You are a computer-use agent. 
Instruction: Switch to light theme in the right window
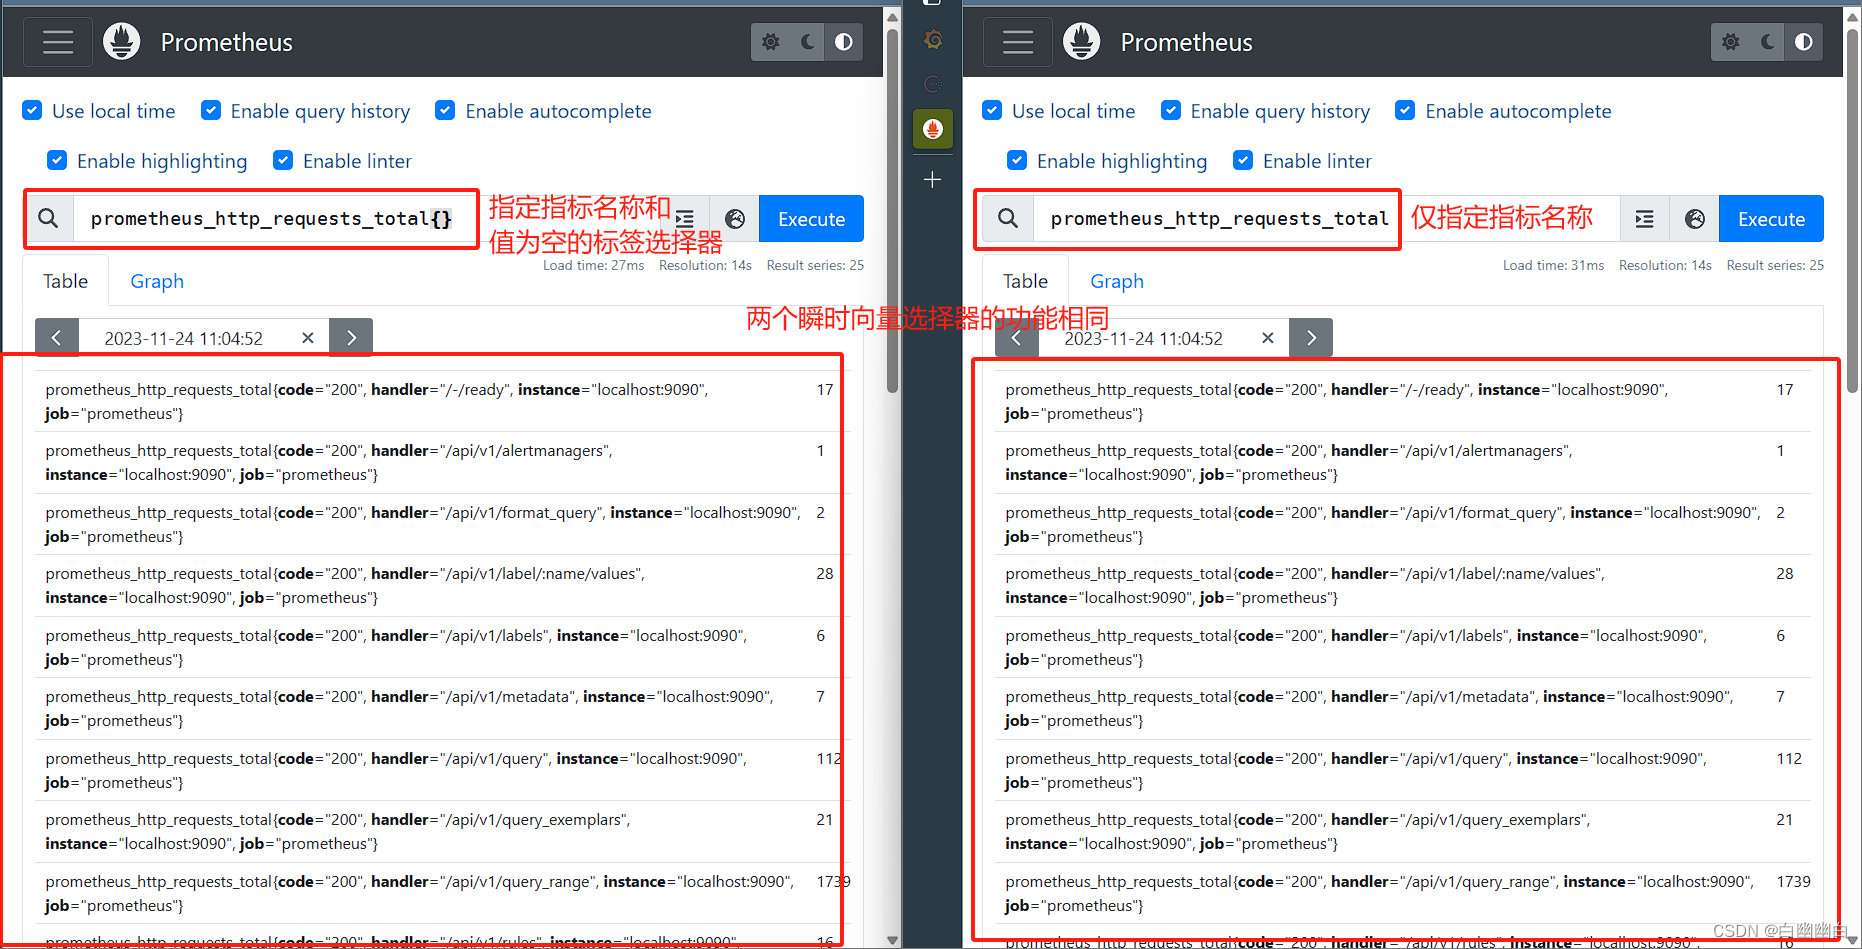pyautogui.click(x=1731, y=42)
